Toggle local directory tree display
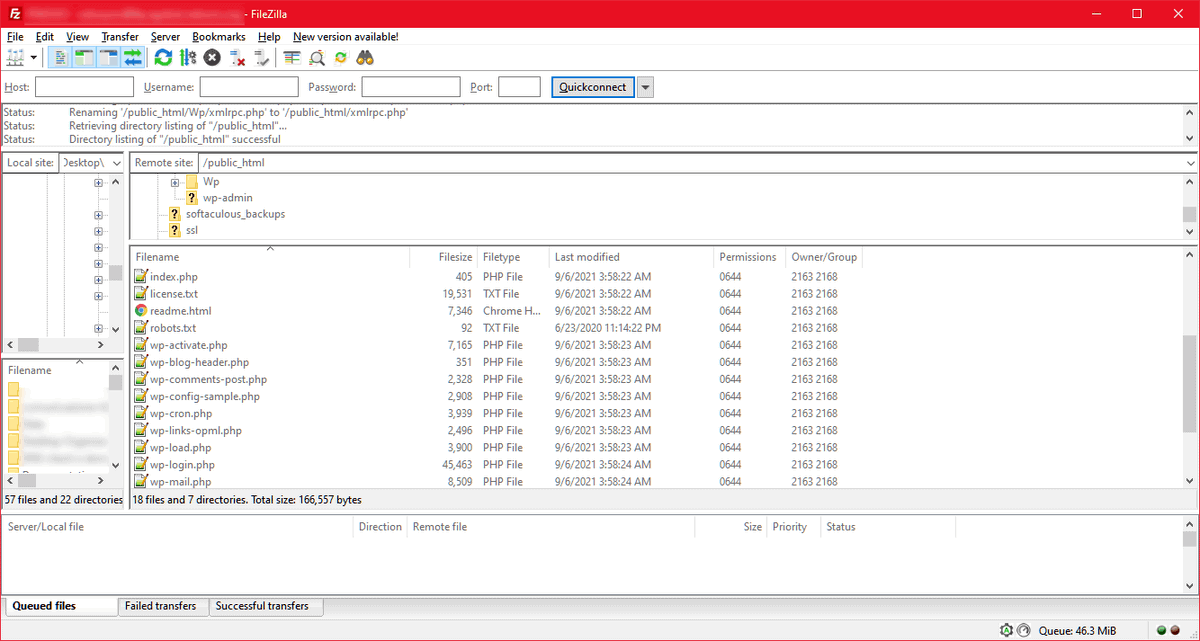 pos(84,58)
